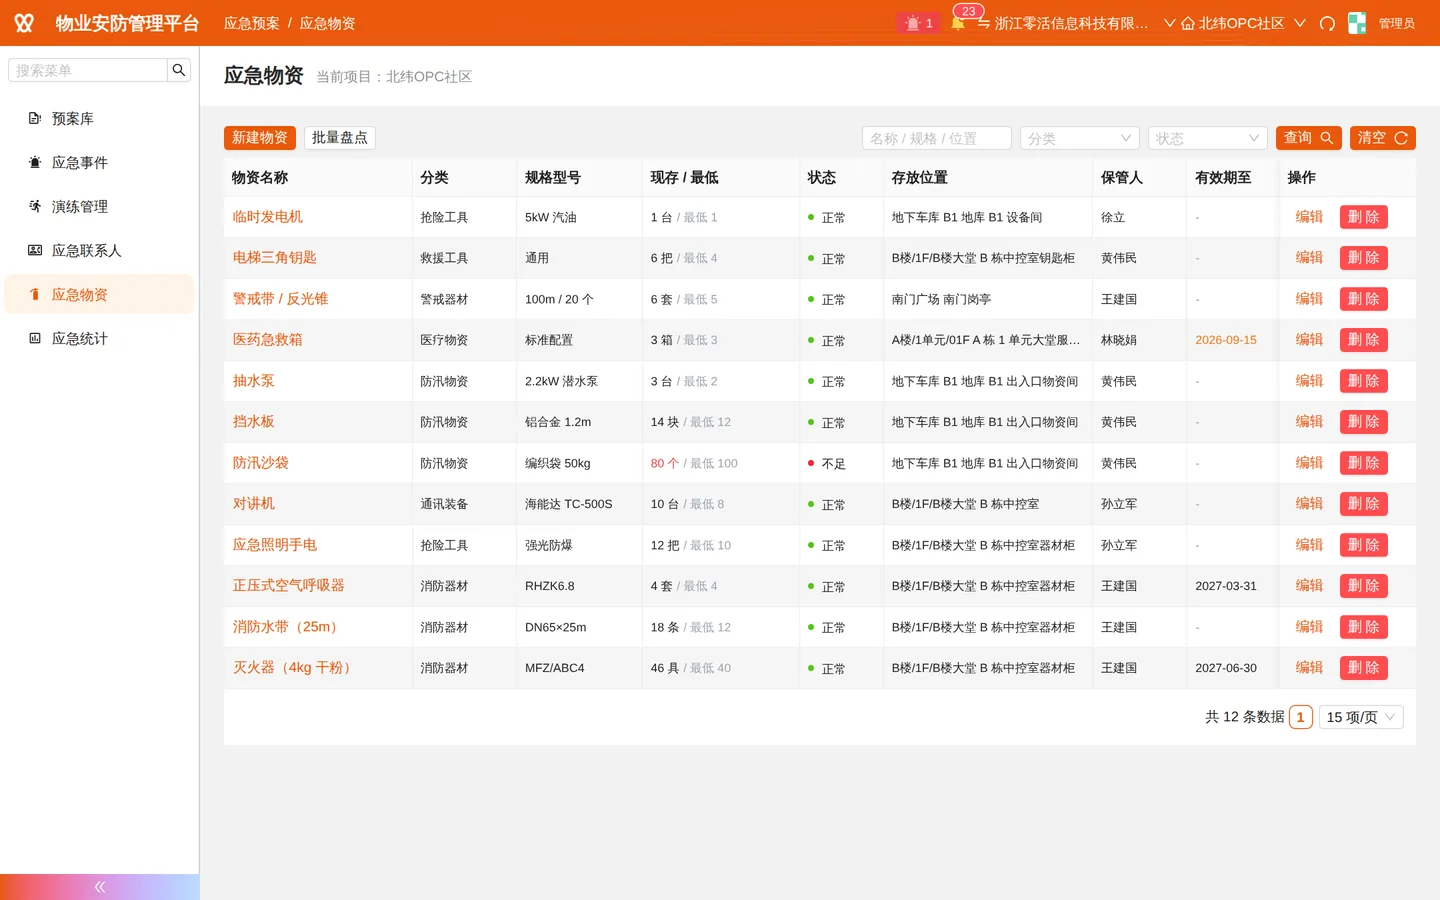Click the 批量盘点 button
The height and width of the screenshot is (900, 1440).
pos(340,137)
